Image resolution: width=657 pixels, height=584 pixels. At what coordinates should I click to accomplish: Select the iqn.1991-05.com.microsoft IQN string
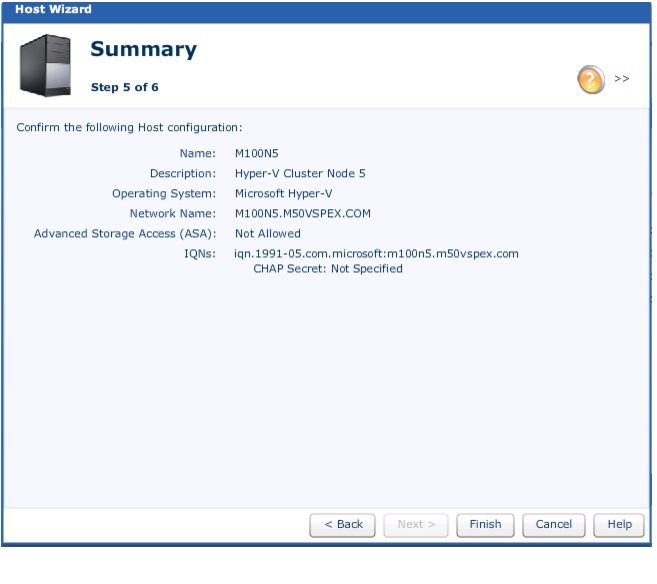[376, 254]
